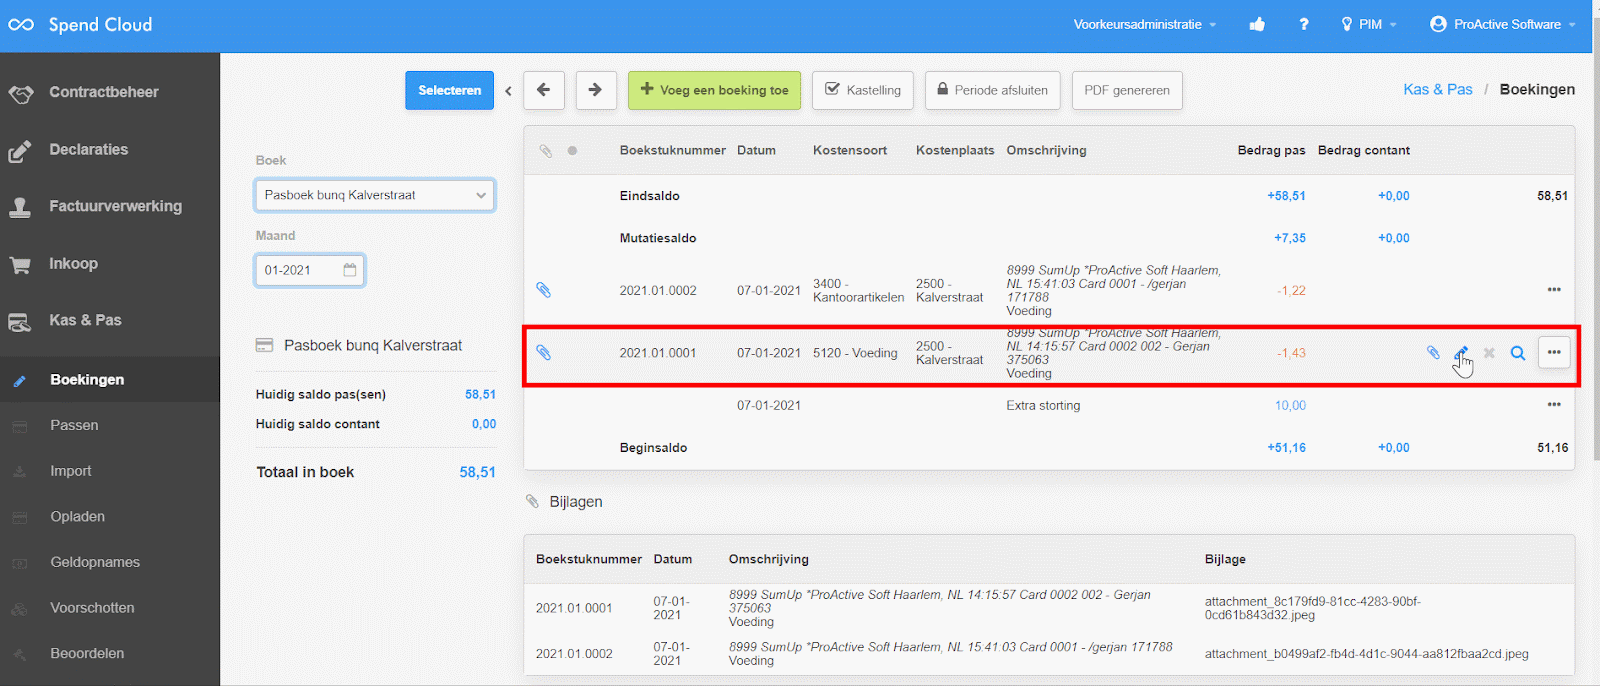Viewport: 1600px width, 686px height.
Task: Click the PDF genereren button
Action: click(1127, 90)
